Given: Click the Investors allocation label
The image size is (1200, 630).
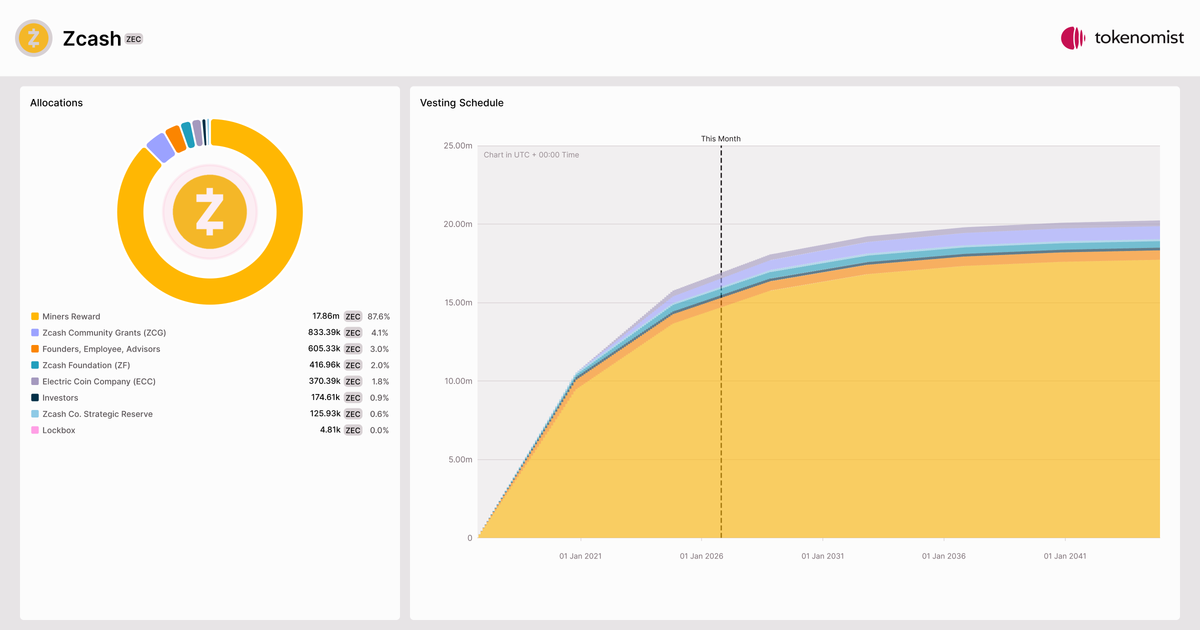Looking at the screenshot, I should click(x=60, y=398).
